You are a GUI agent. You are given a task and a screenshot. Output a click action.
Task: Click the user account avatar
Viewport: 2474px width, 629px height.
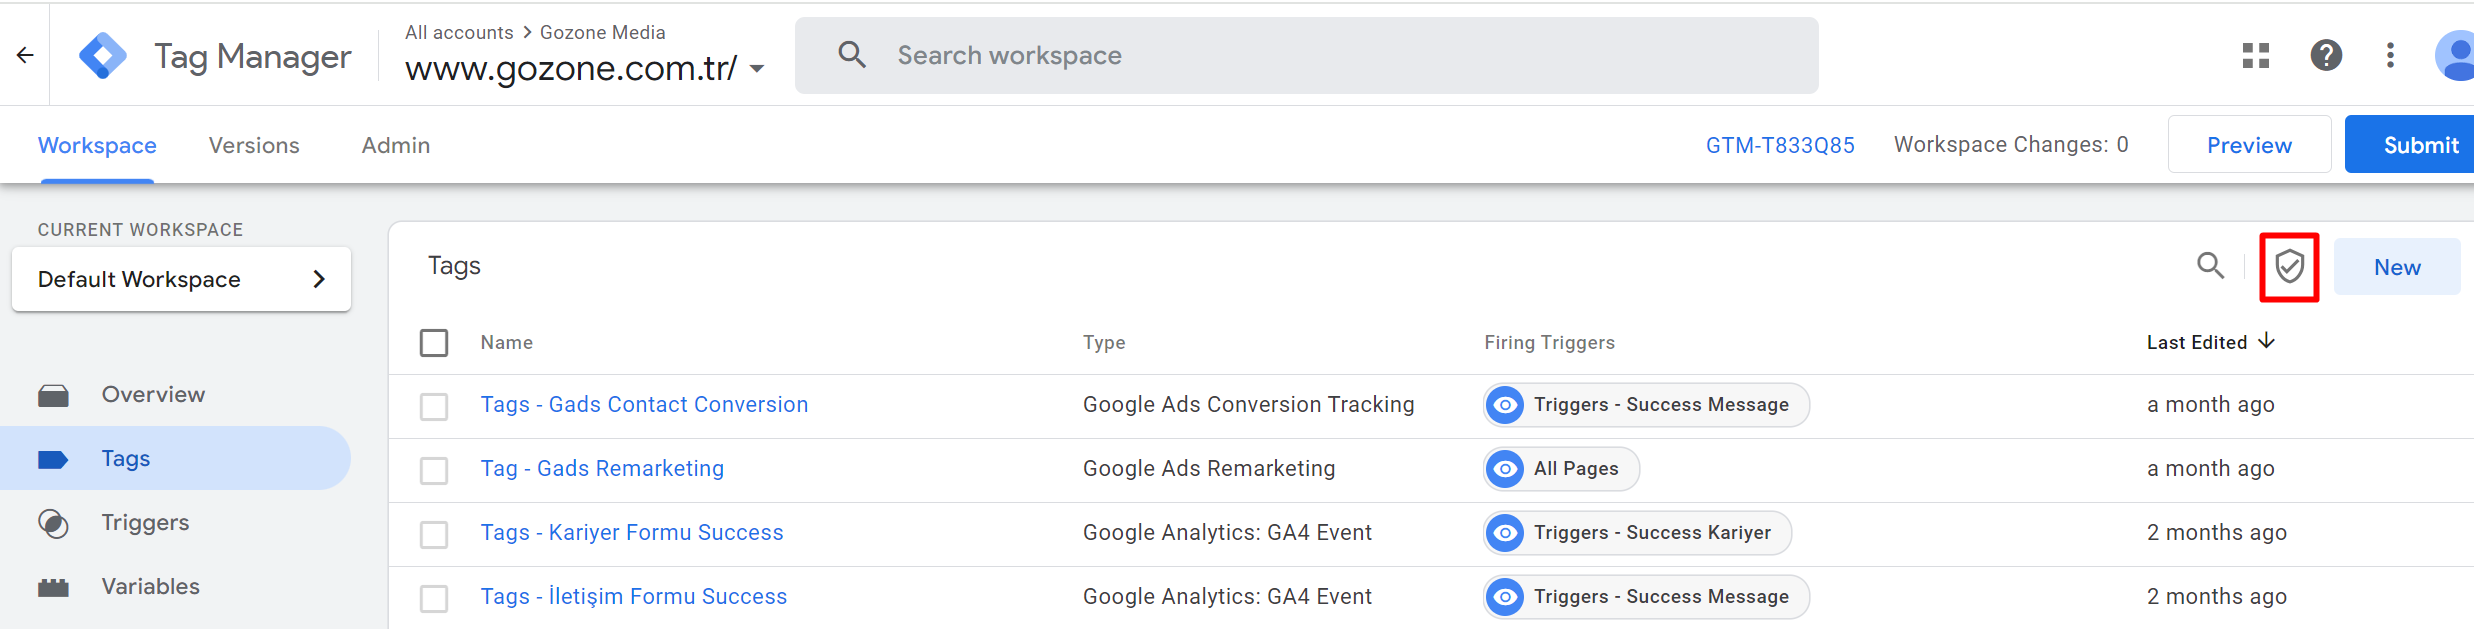pyautogui.click(x=2454, y=56)
